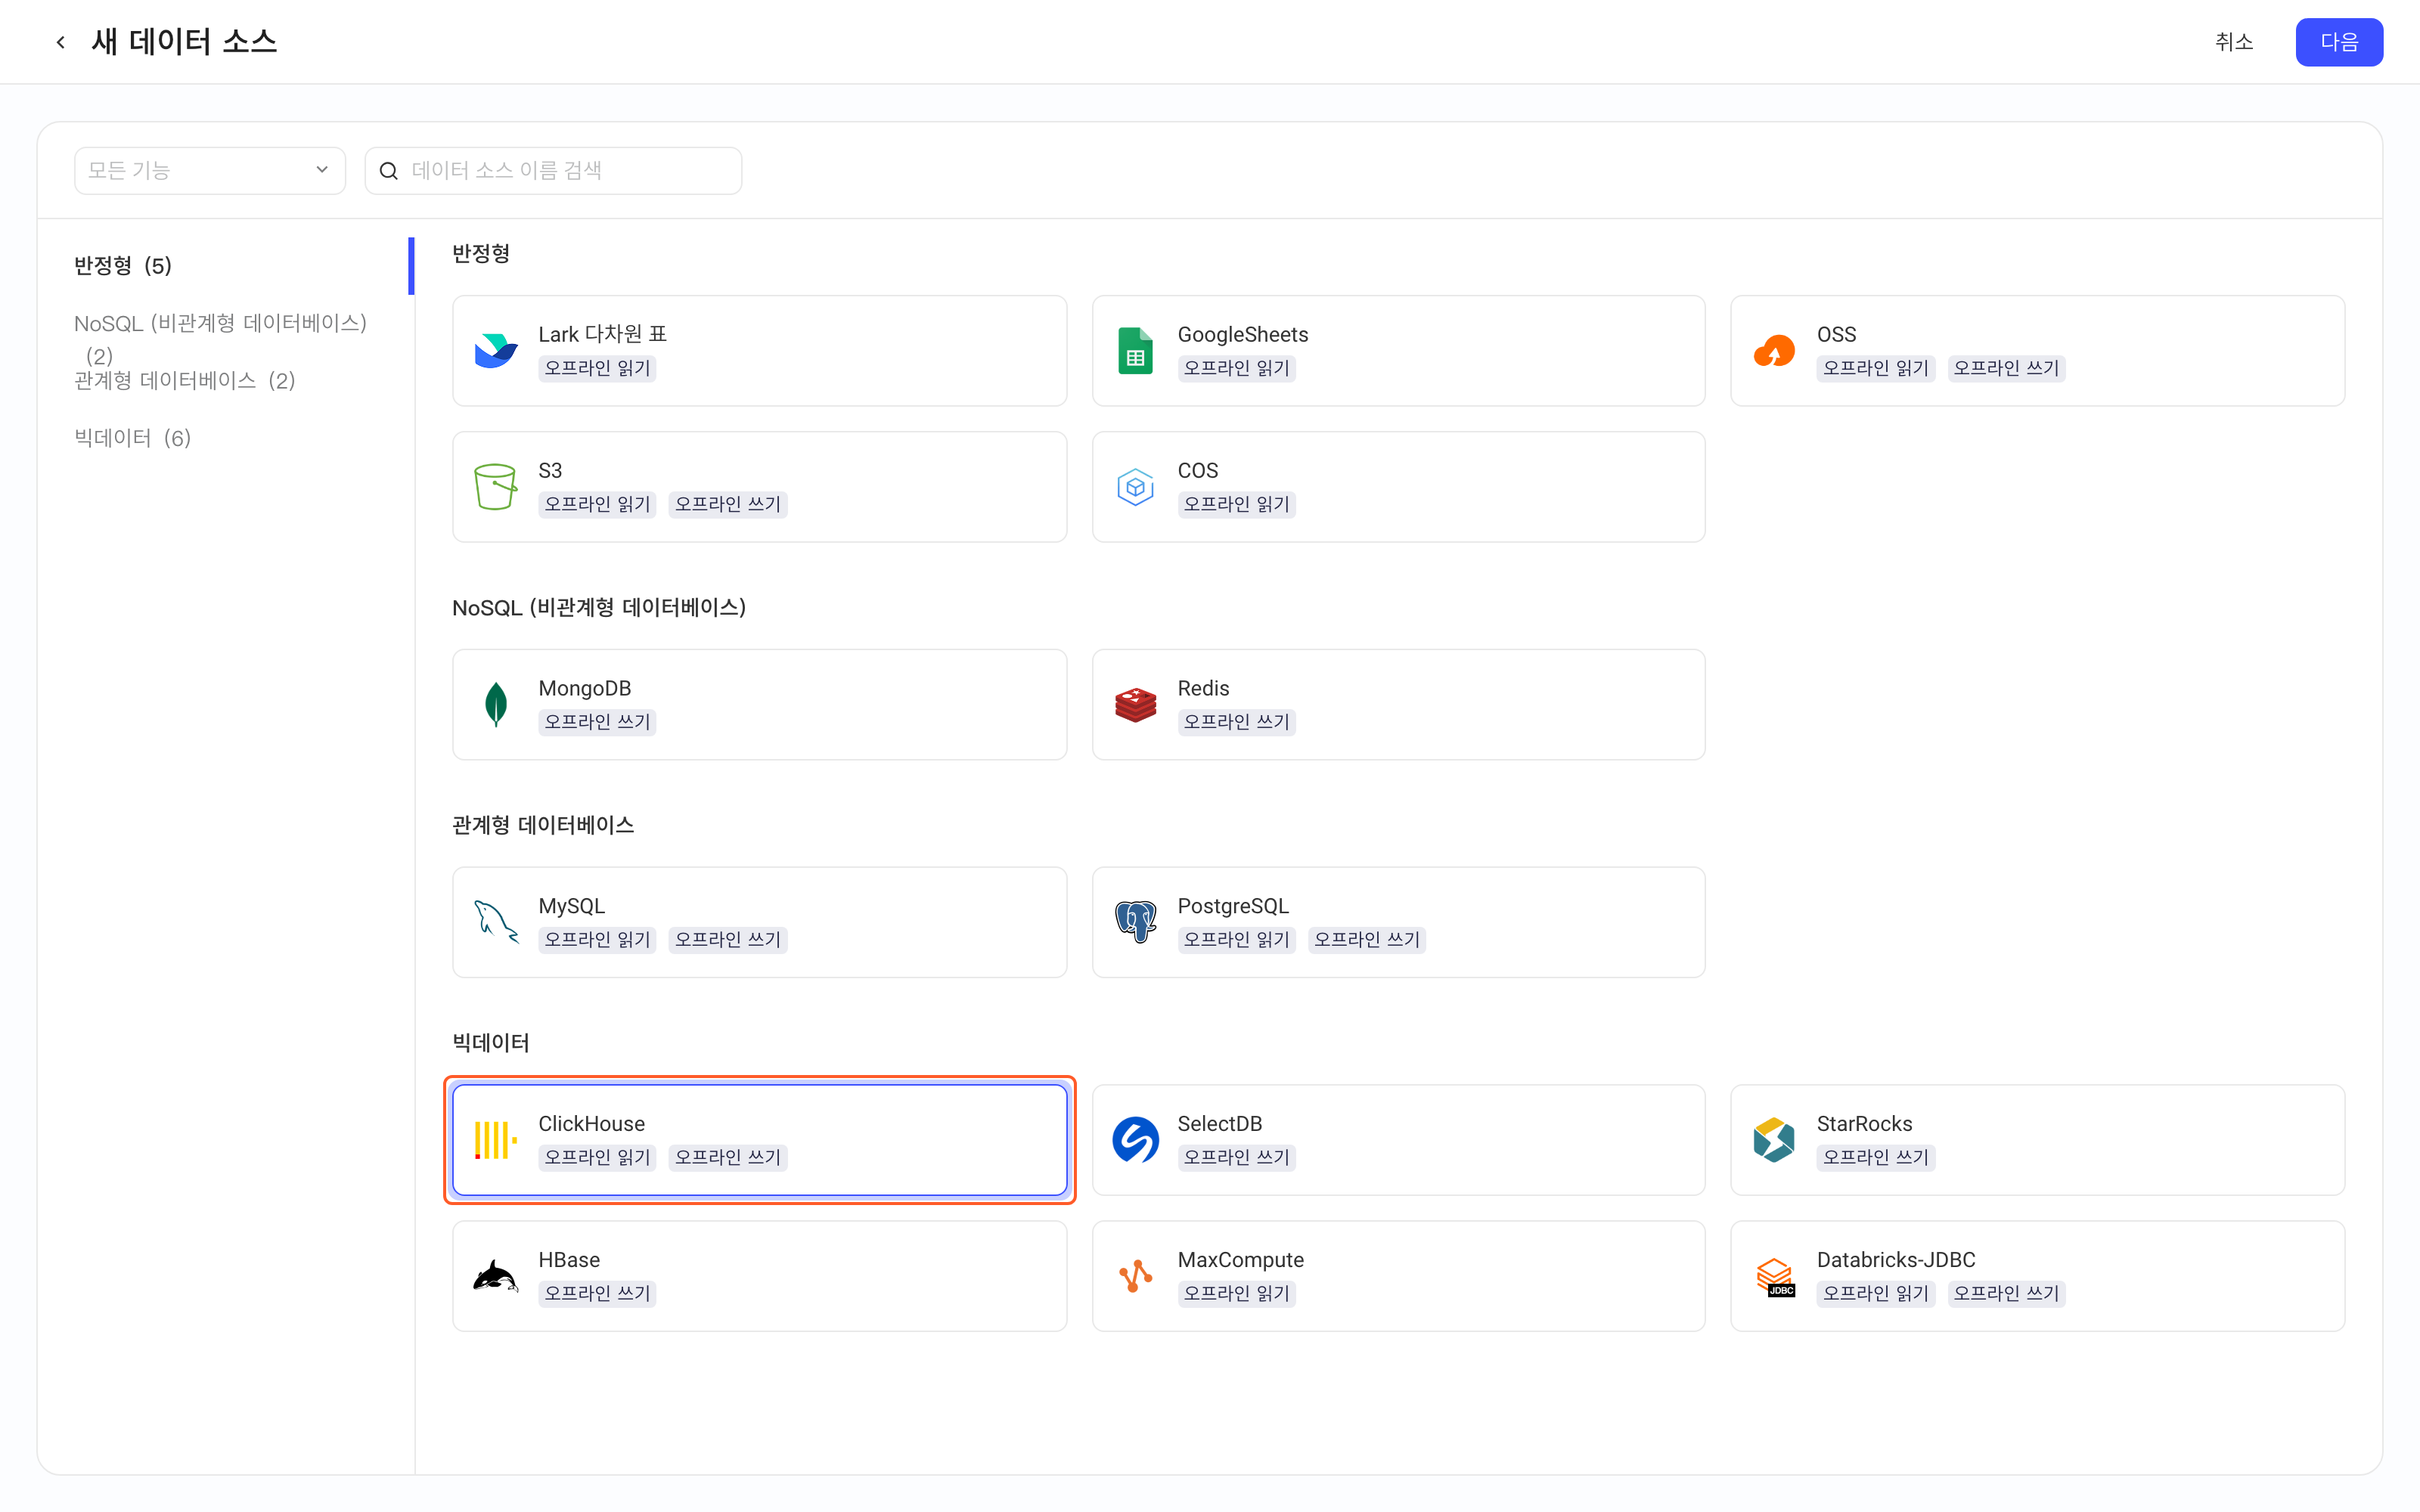Choose the GoogleSheets card title

tap(1242, 334)
